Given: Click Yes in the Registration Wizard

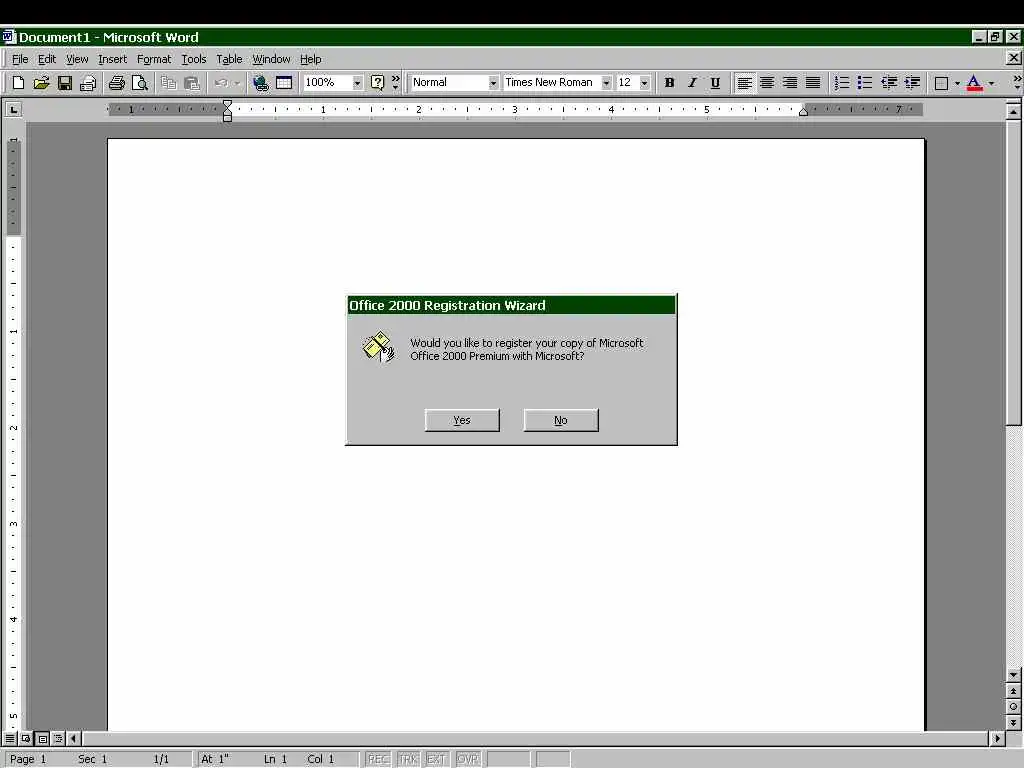Looking at the screenshot, I should tap(462, 421).
